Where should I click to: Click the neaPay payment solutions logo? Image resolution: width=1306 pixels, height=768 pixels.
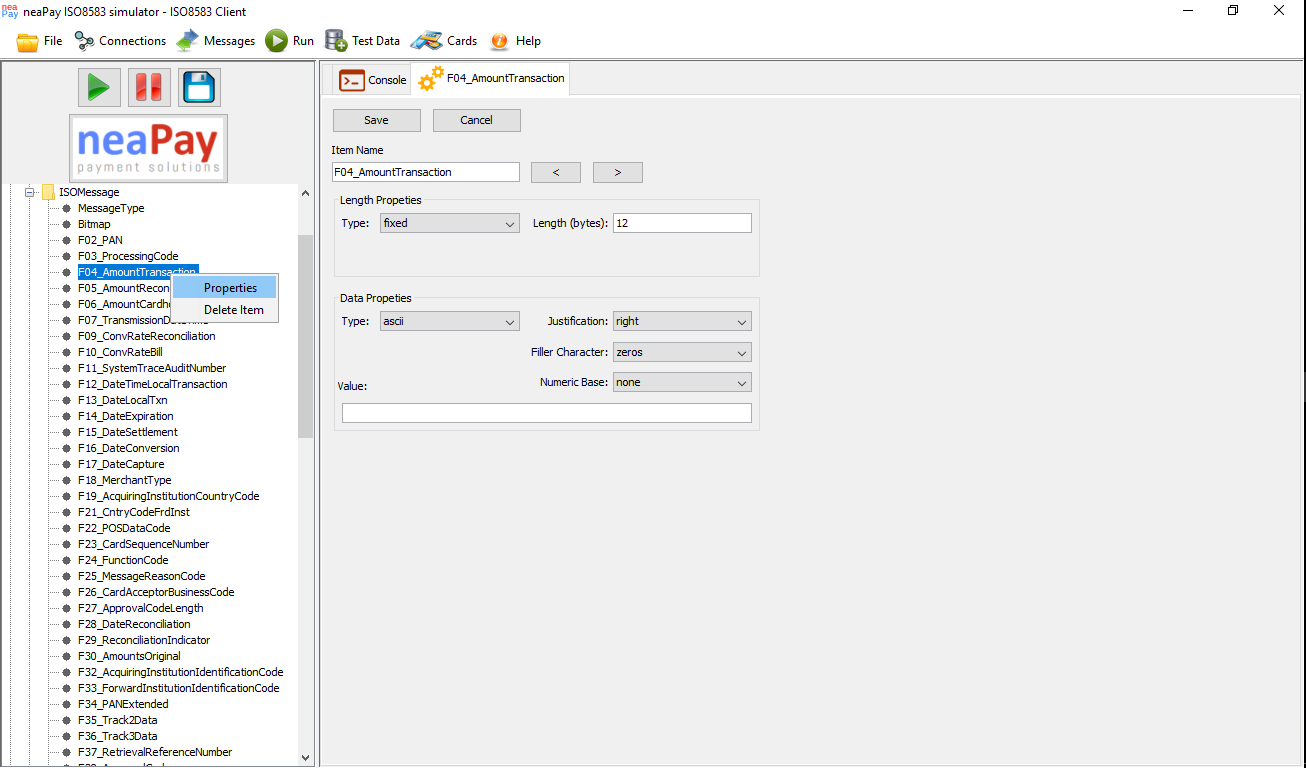(x=148, y=148)
